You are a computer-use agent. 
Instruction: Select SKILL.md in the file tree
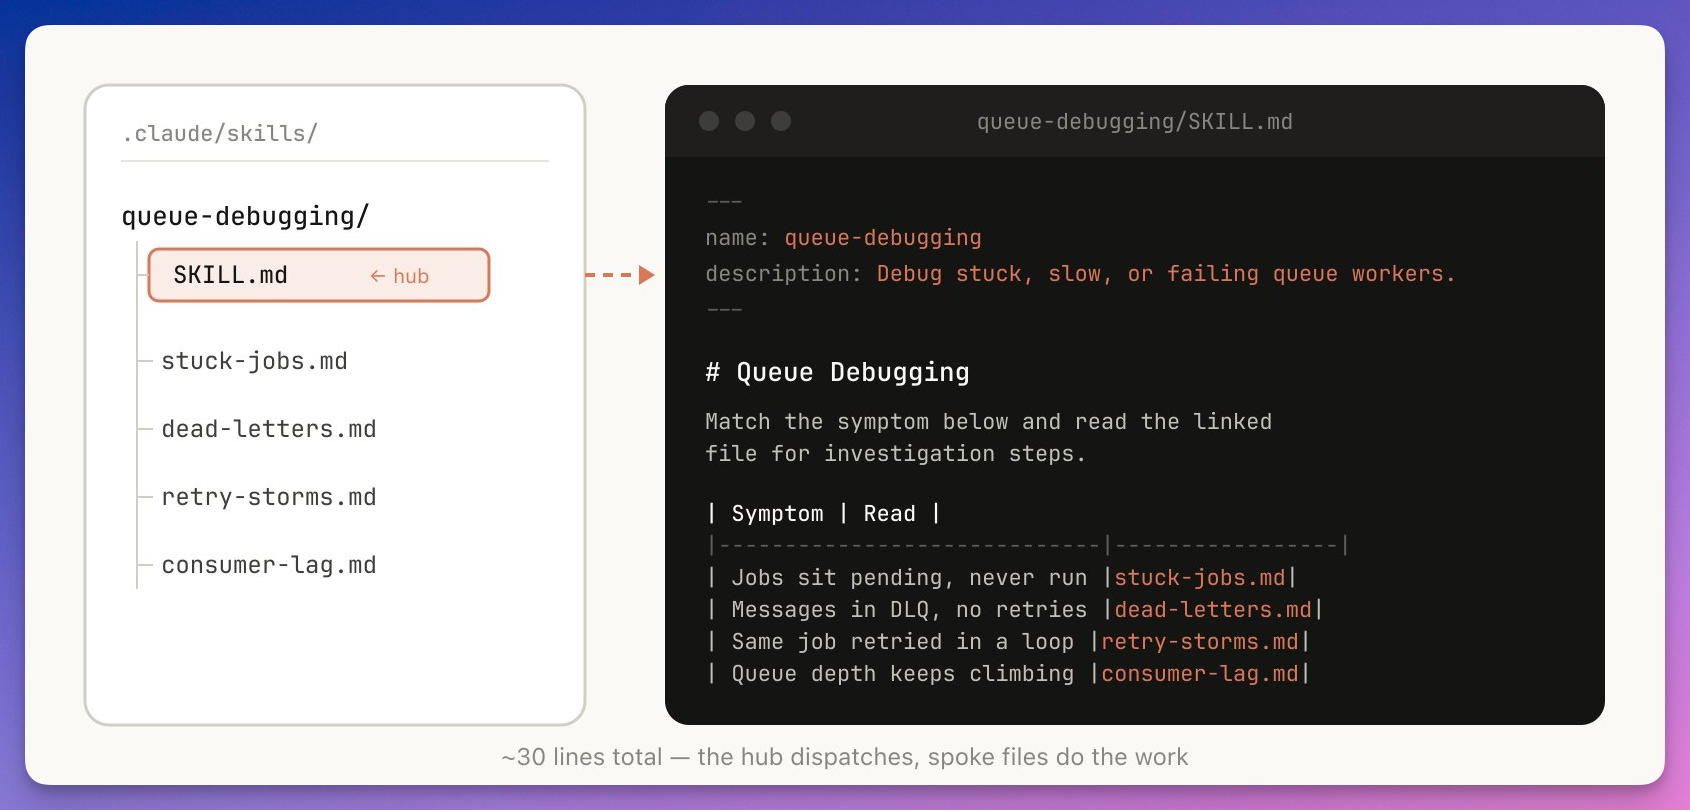point(231,275)
